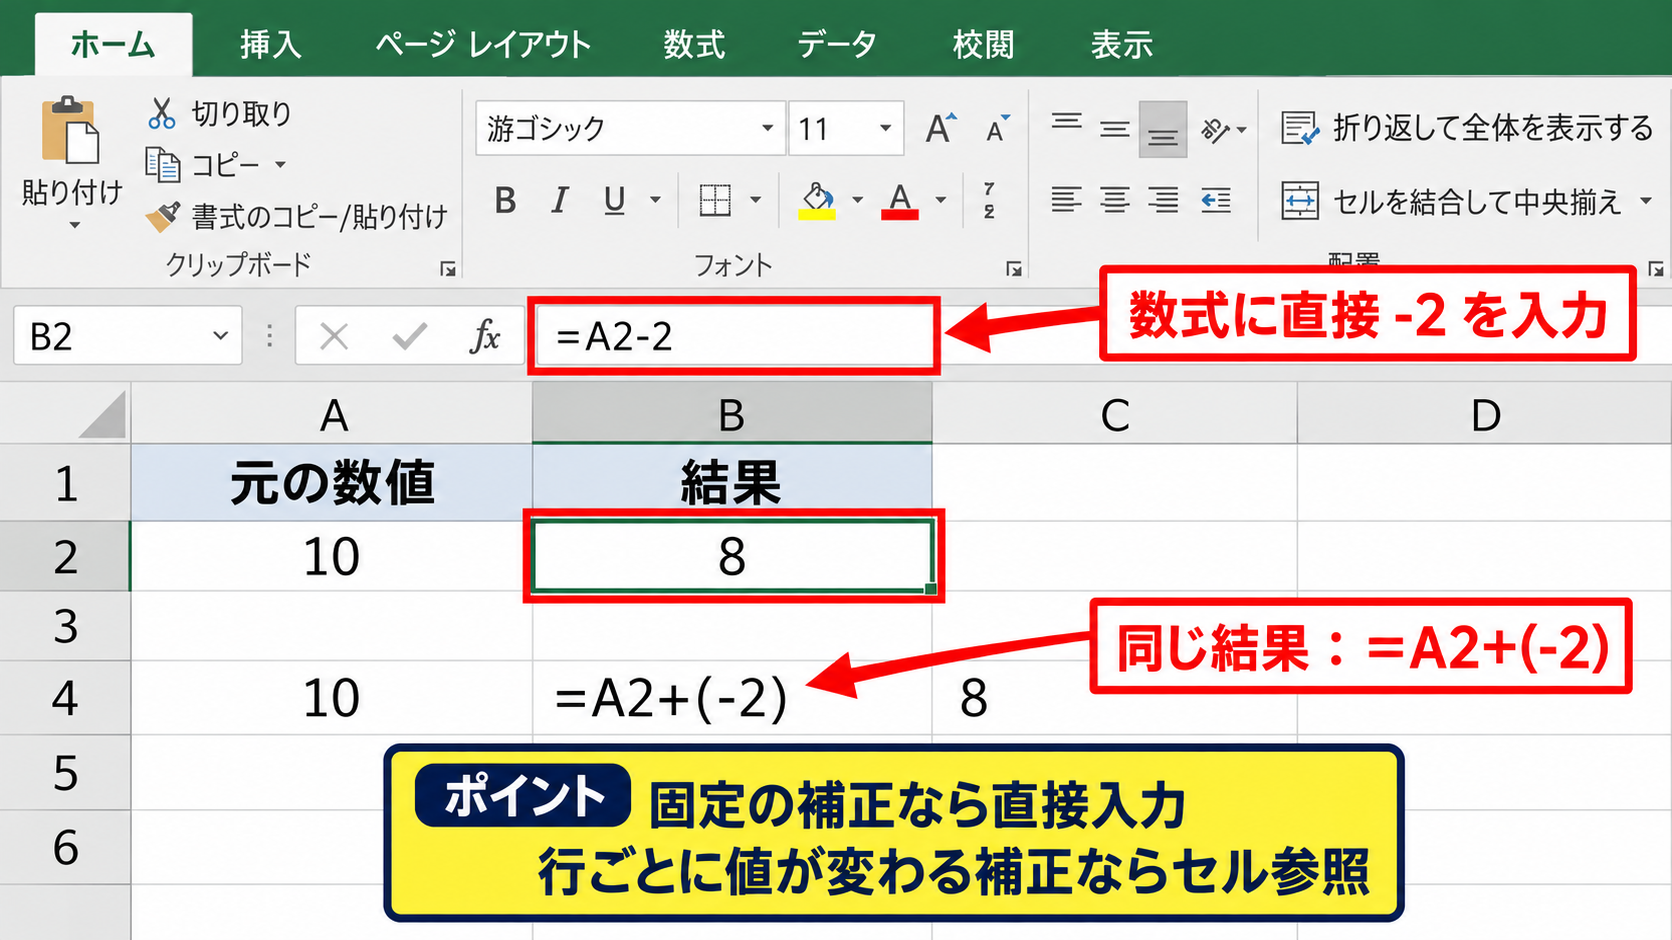
Task: Open merge and center dropdown arrow
Action: click(1645, 201)
